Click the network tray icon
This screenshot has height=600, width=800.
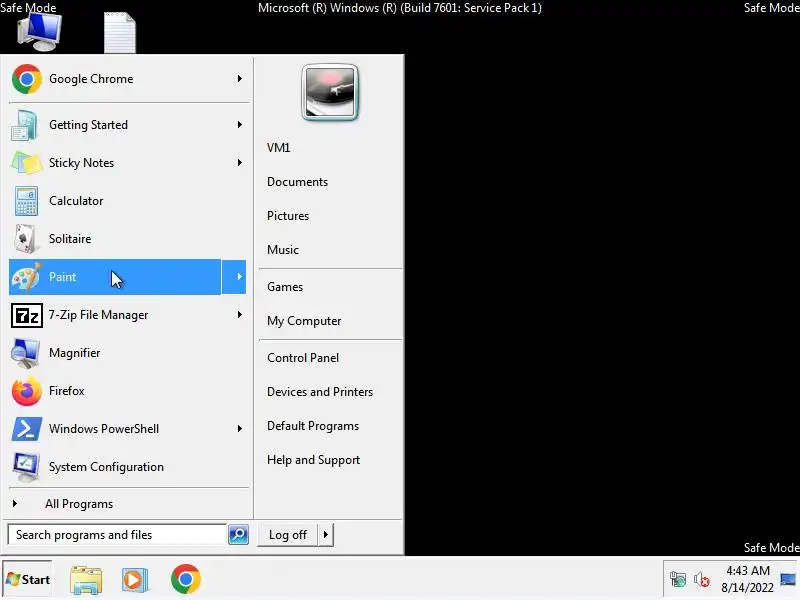[x=678, y=580]
